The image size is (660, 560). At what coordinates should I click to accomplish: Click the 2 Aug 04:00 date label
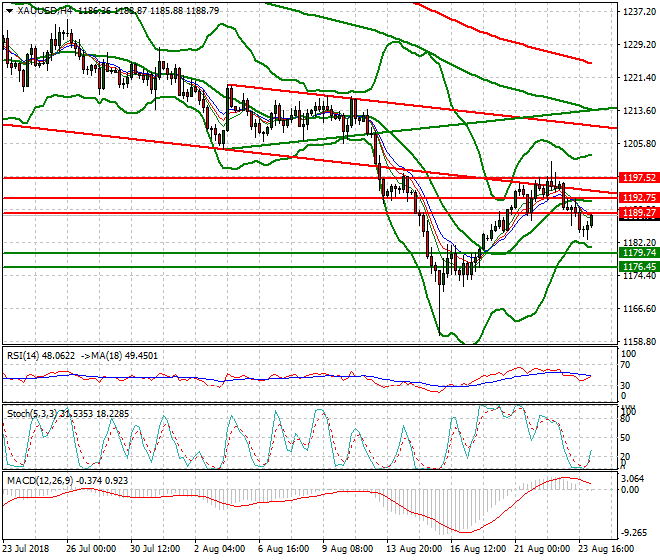coord(219,549)
